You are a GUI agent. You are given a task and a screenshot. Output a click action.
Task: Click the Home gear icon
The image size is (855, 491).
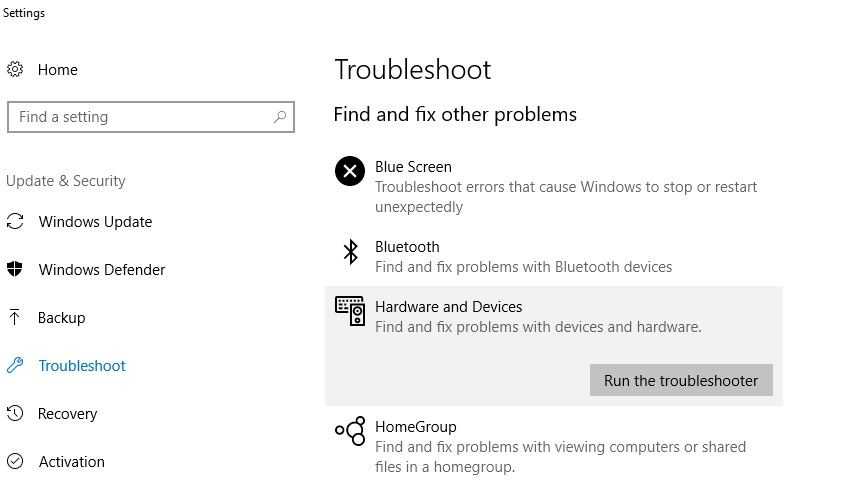coord(15,69)
